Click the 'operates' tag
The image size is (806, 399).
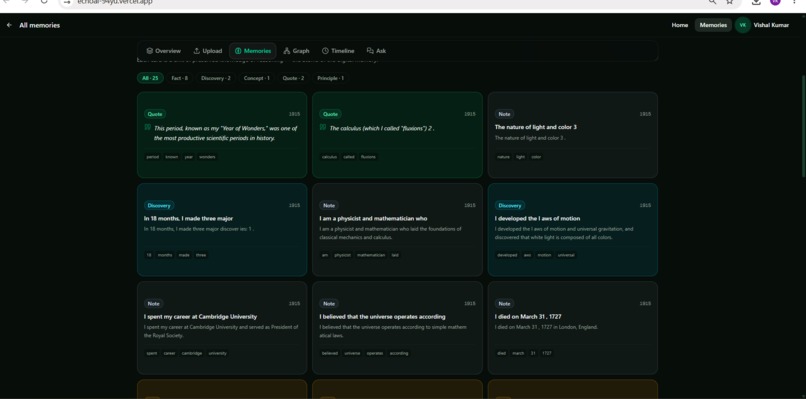click(375, 353)
